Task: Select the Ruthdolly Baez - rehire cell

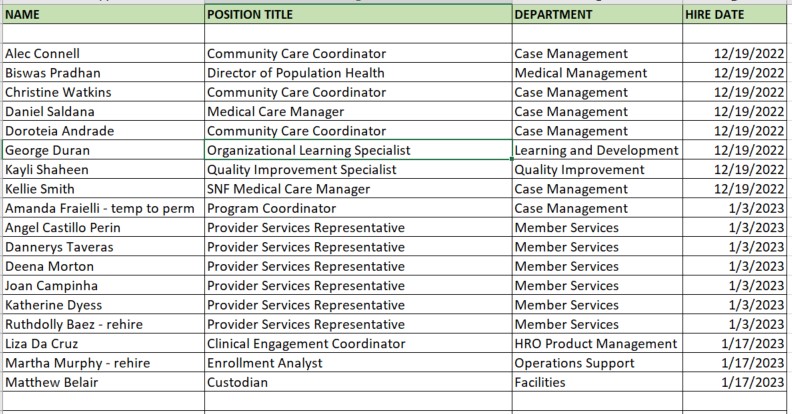Action: pyautogui.click(x=104, y=324)
